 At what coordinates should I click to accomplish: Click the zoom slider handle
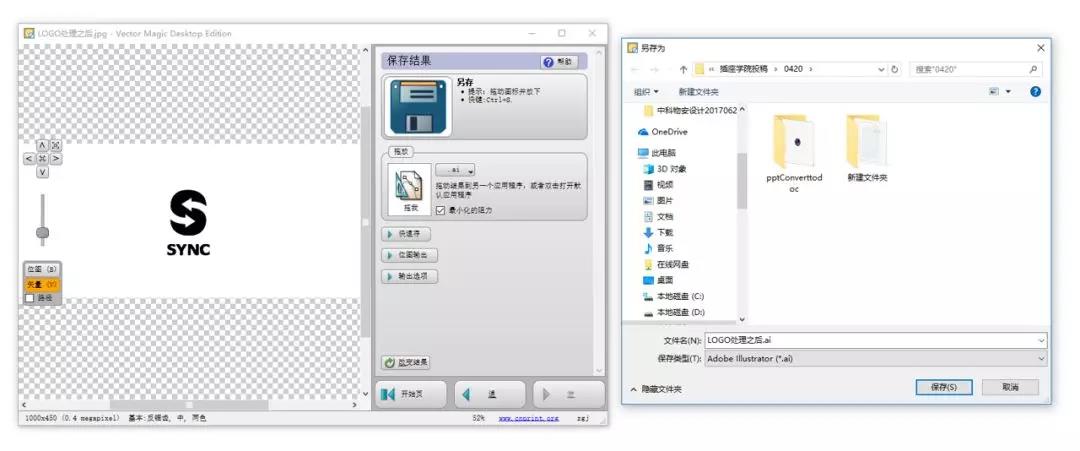click(42, 232)
